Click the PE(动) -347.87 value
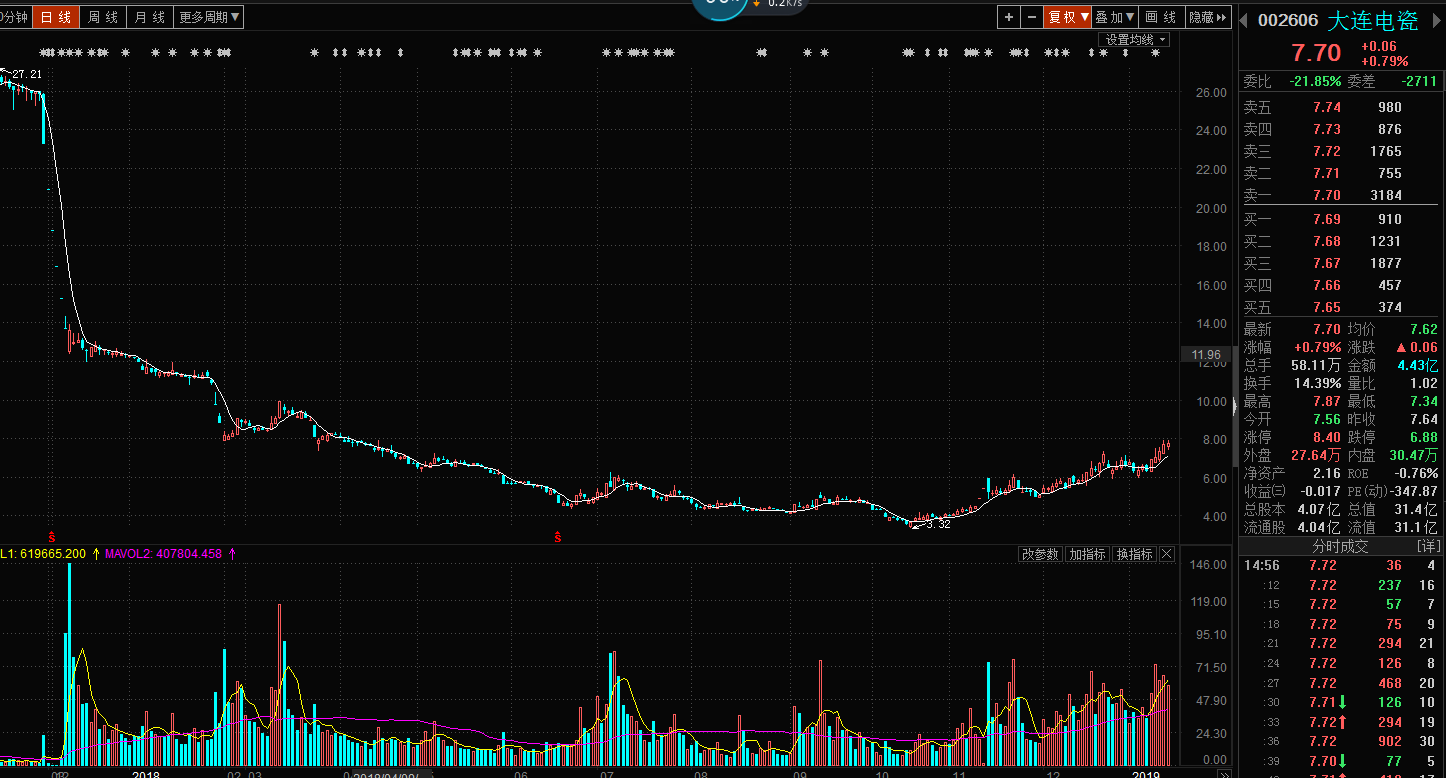1446x778 pixels. pos(1413,491)
